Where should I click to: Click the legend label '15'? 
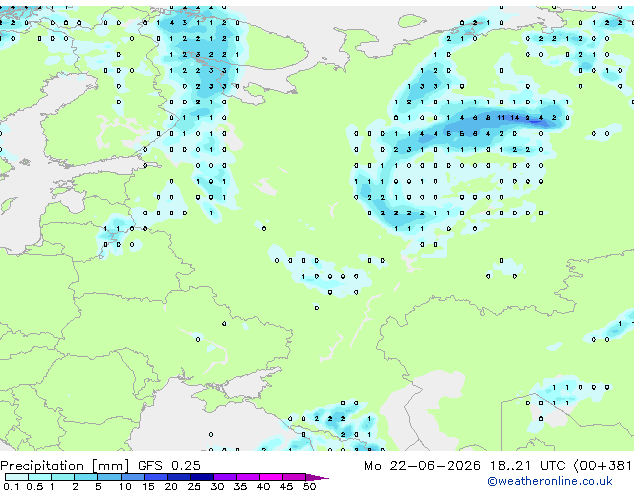[148, 486]
